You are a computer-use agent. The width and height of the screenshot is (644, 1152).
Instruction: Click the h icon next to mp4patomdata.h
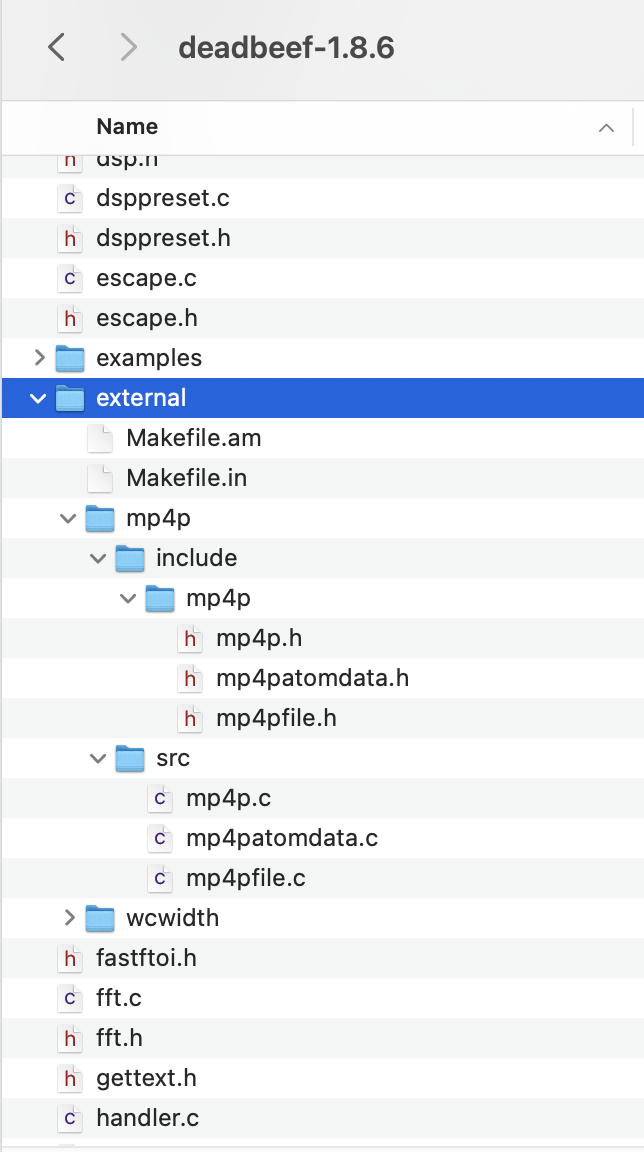click(190, 678)
